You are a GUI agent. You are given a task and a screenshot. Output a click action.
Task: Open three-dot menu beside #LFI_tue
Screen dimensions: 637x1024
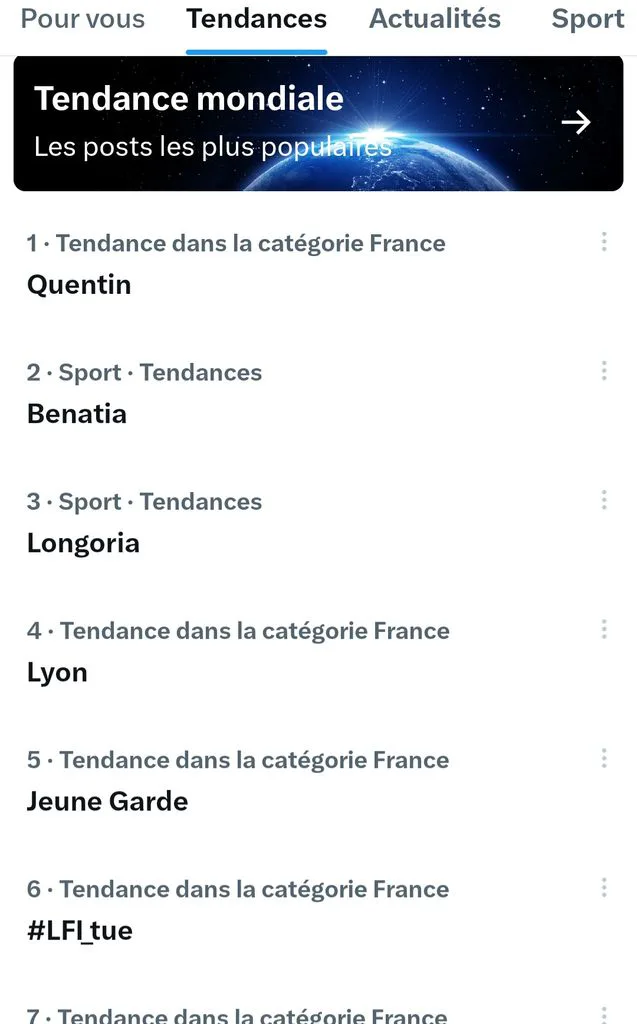click(x=604, y=888)
